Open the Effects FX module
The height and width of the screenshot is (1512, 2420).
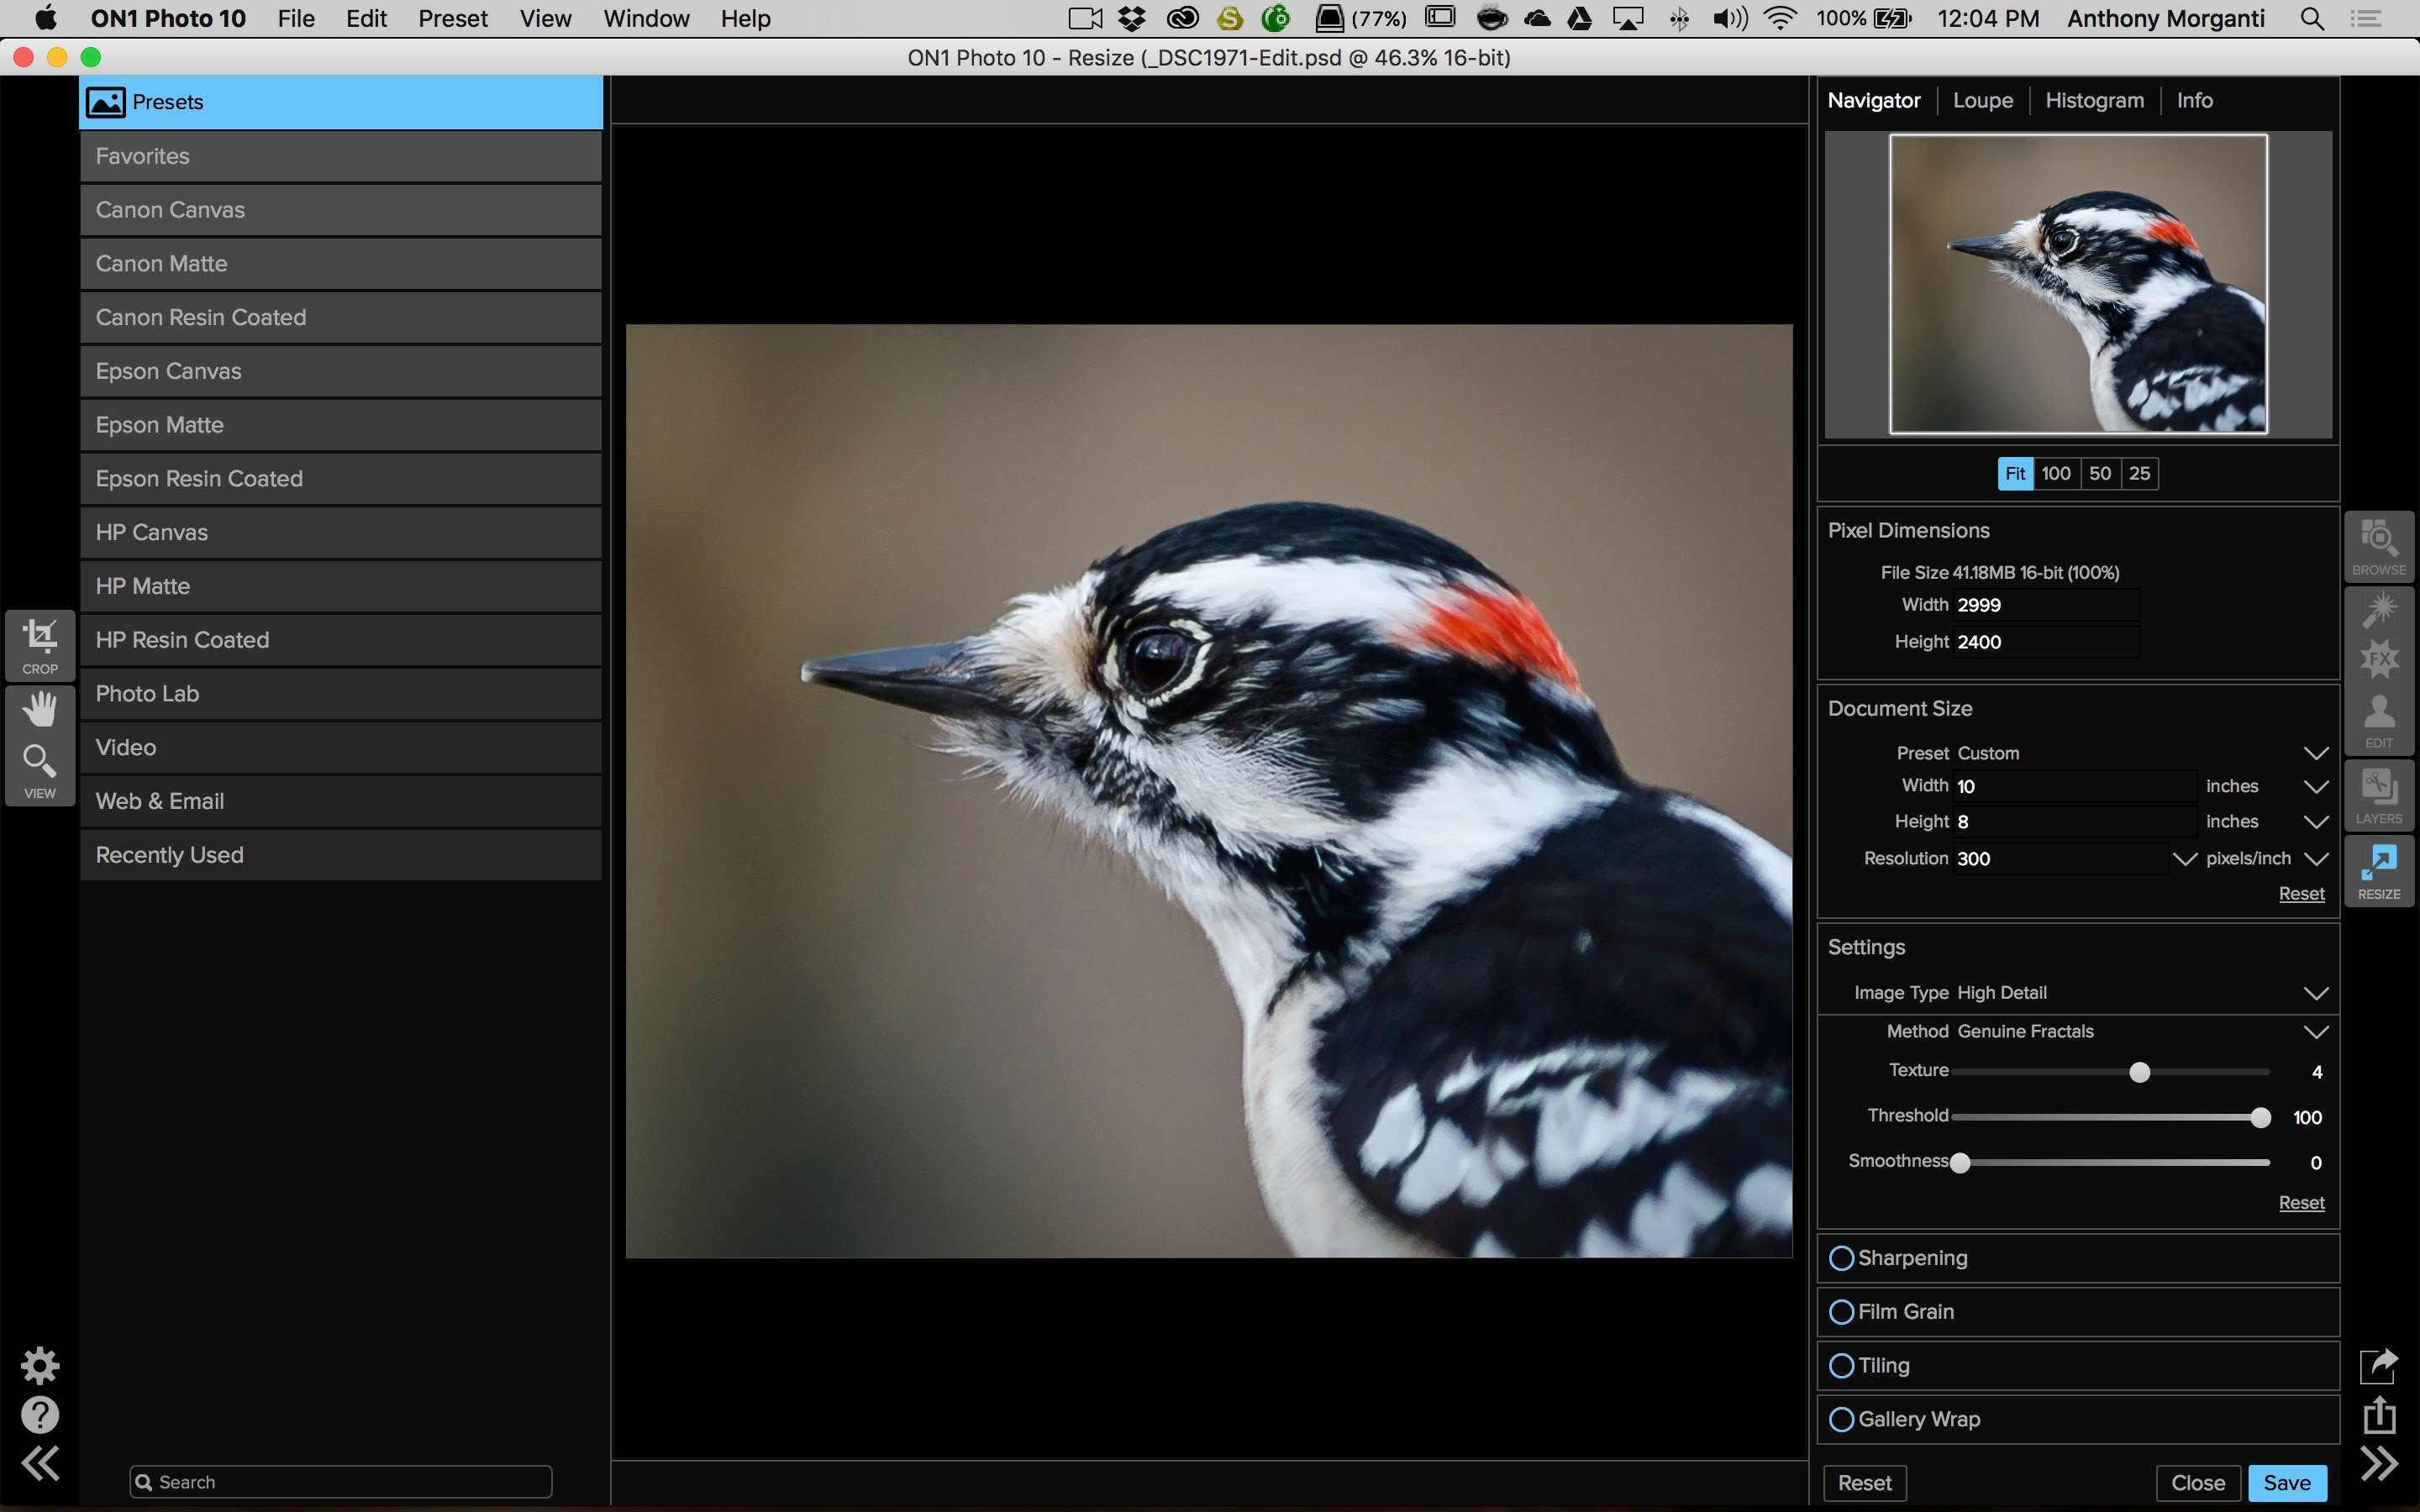pos(2378,659)
